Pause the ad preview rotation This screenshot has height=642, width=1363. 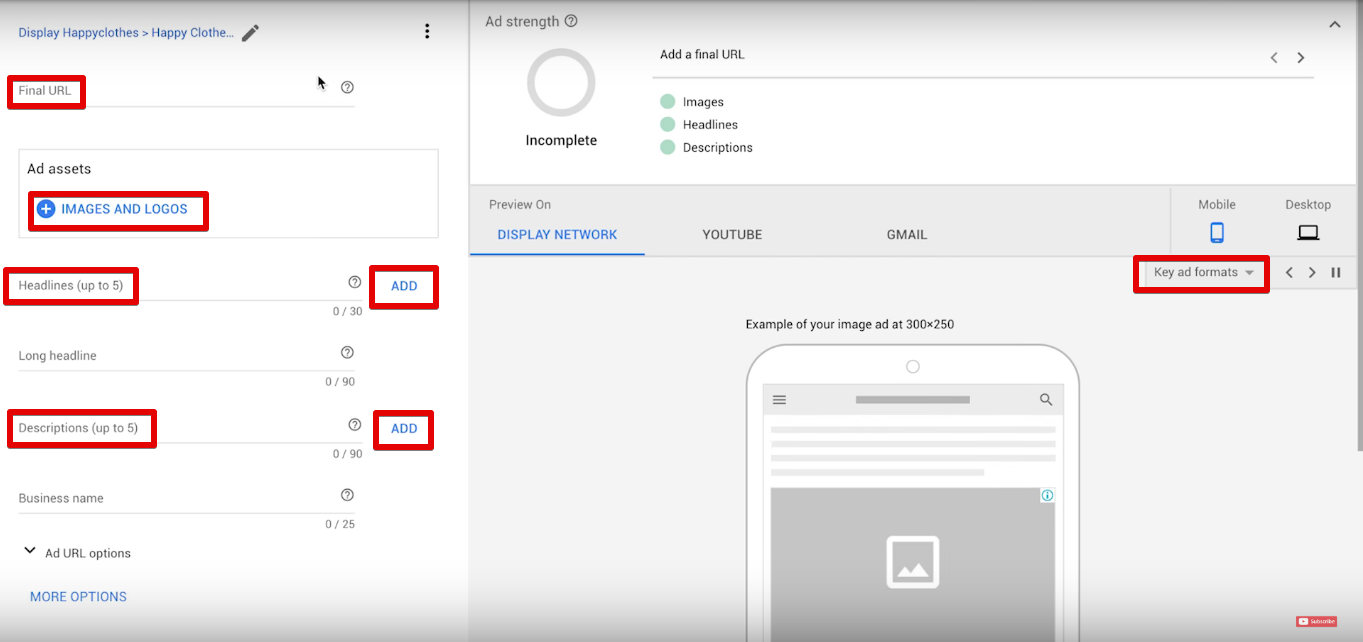tap(1336, 272)
